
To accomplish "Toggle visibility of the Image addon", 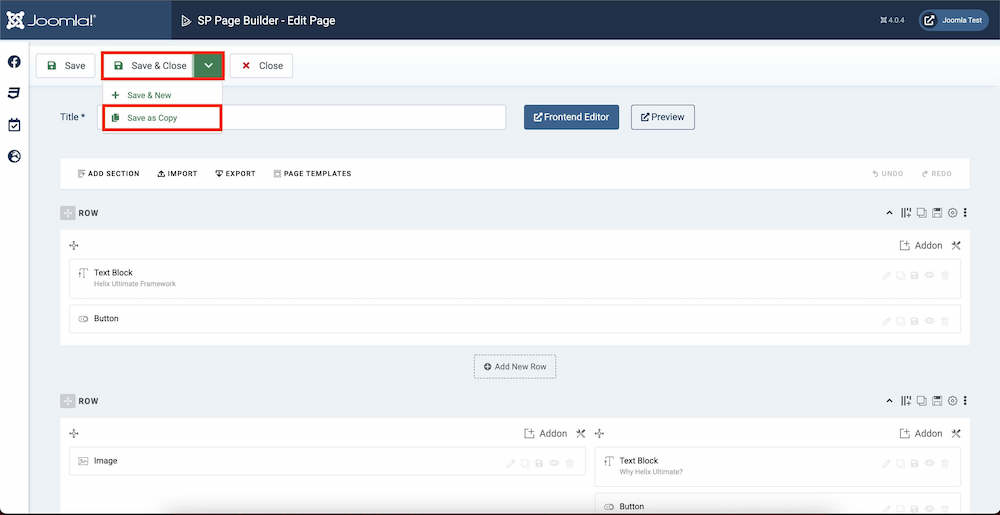I will 554,463.
